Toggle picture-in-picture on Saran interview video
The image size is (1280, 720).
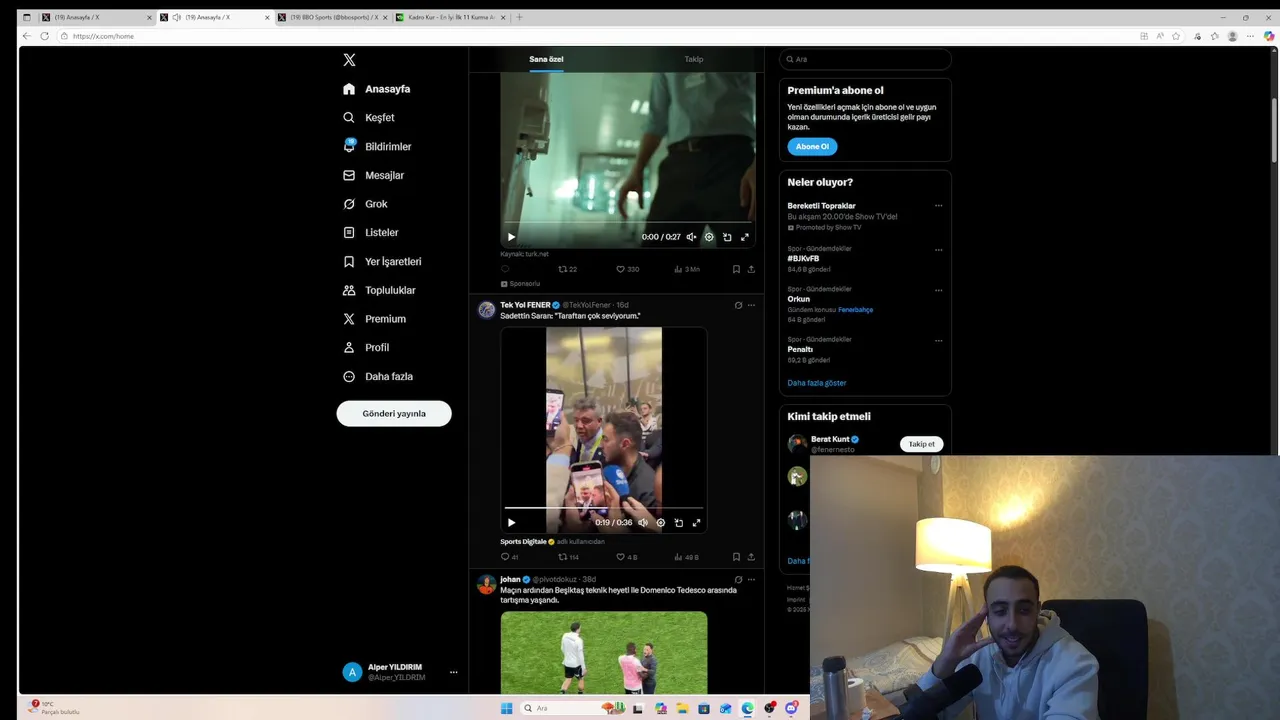pos(679,522)
